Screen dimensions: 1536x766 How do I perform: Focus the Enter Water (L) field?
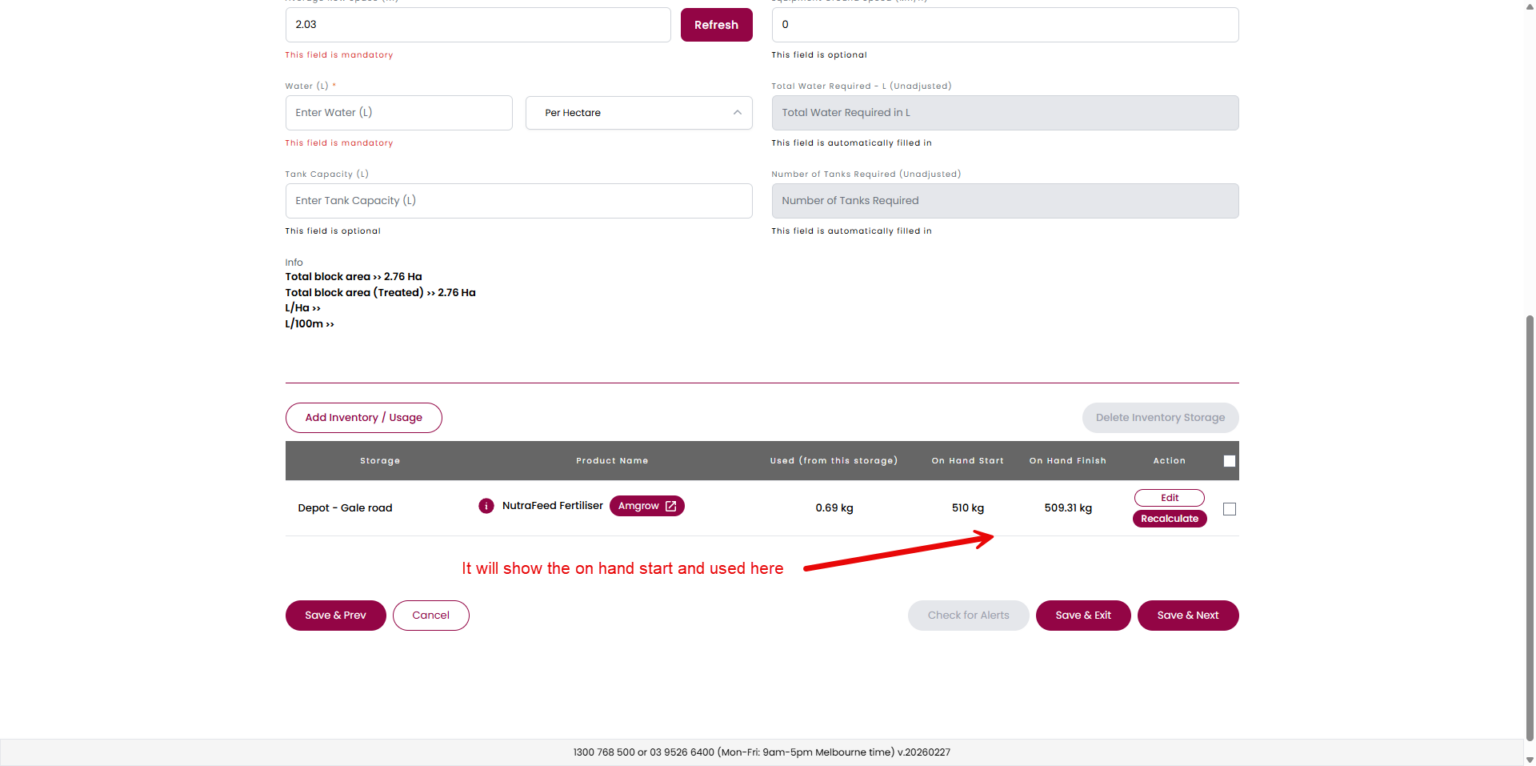tap(398, 113)
